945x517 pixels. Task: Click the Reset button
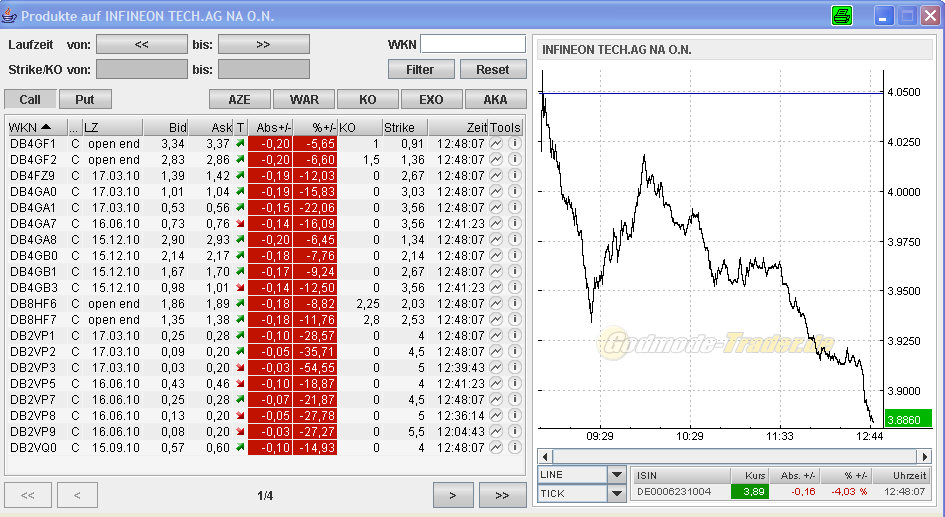493,69
